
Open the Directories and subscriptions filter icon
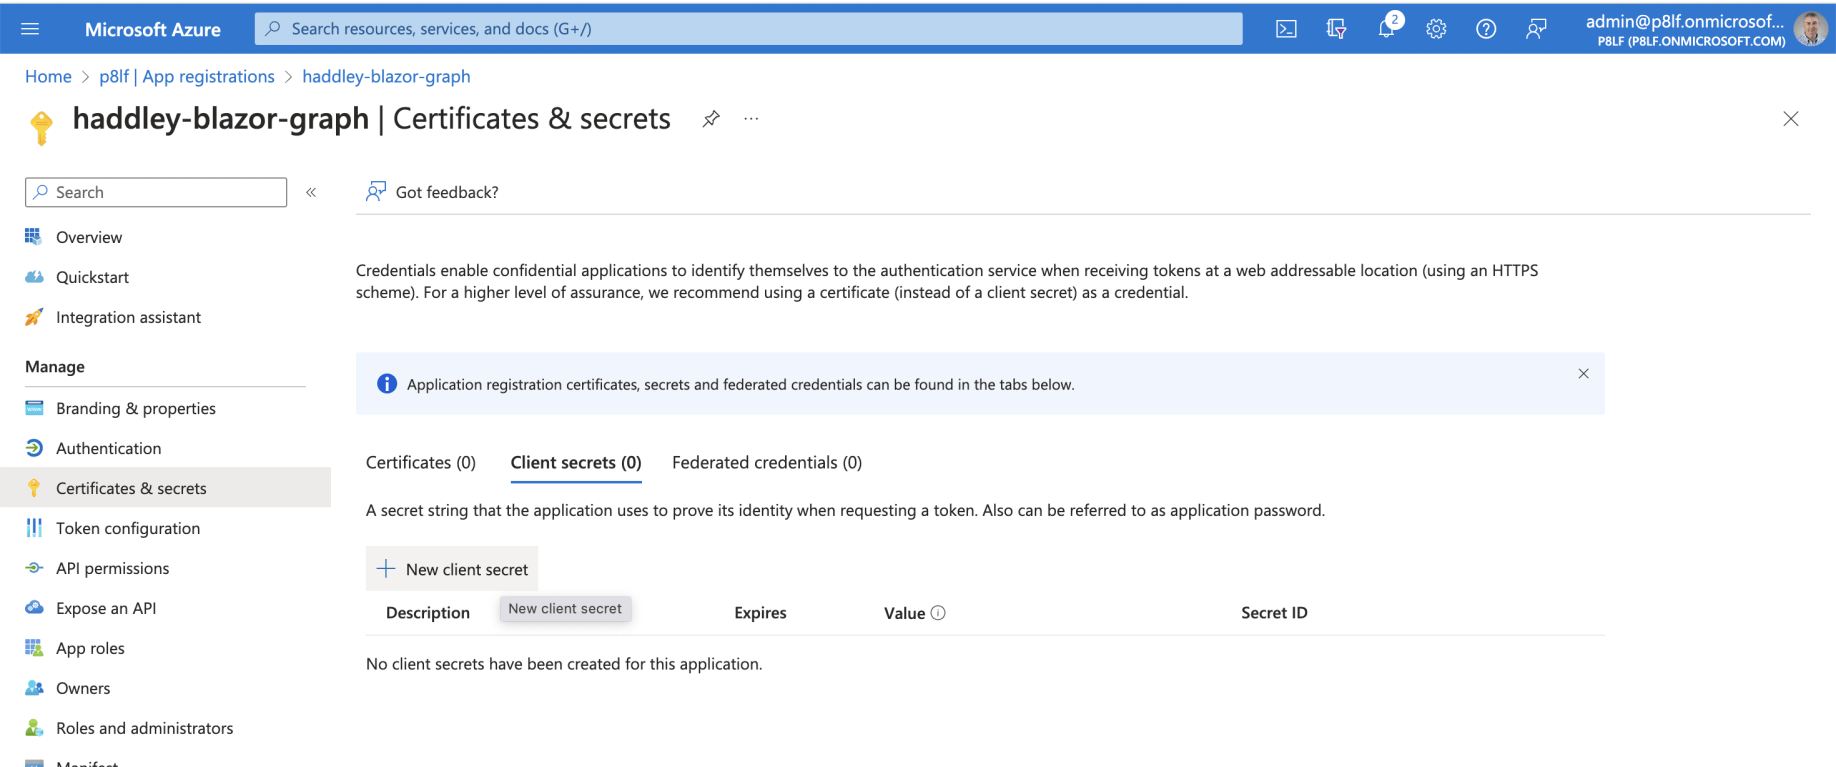pos(1336,29)
